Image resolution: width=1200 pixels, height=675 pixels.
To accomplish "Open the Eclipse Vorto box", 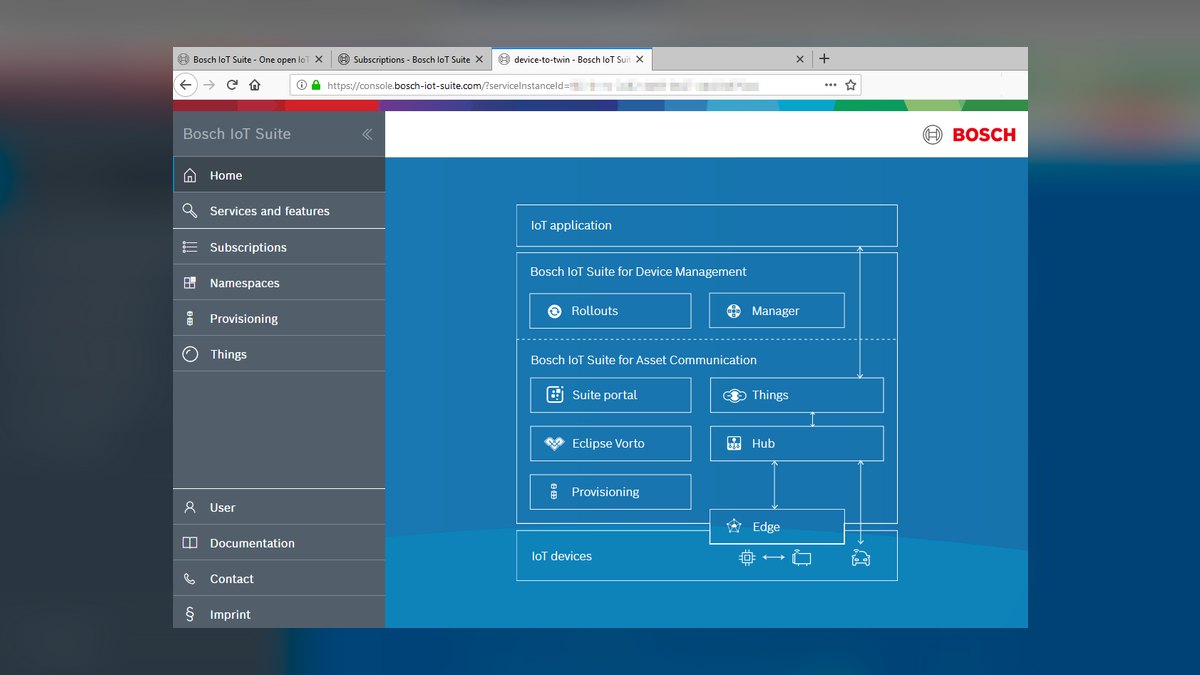I will click(610, 443).
